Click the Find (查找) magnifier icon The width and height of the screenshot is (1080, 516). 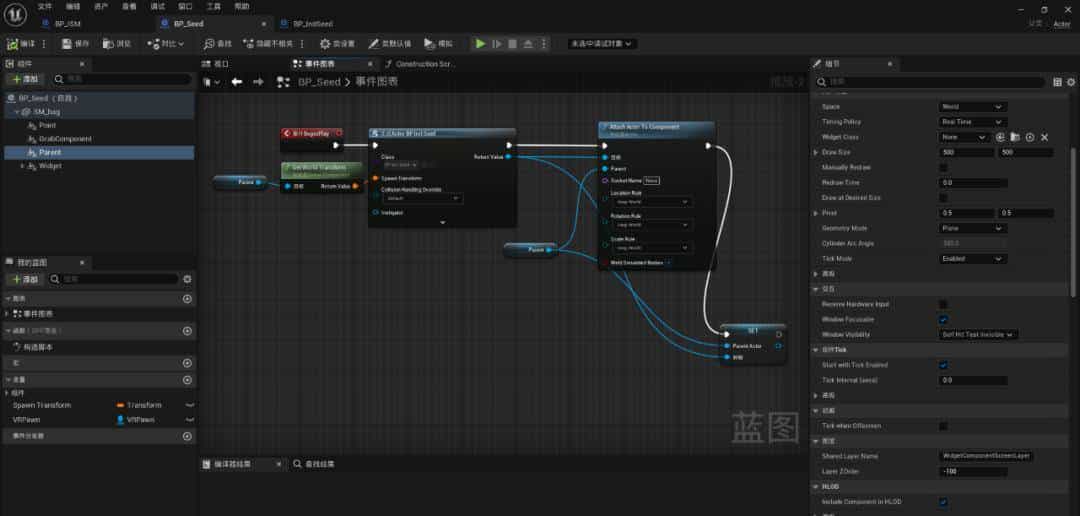tap(210, 44)
